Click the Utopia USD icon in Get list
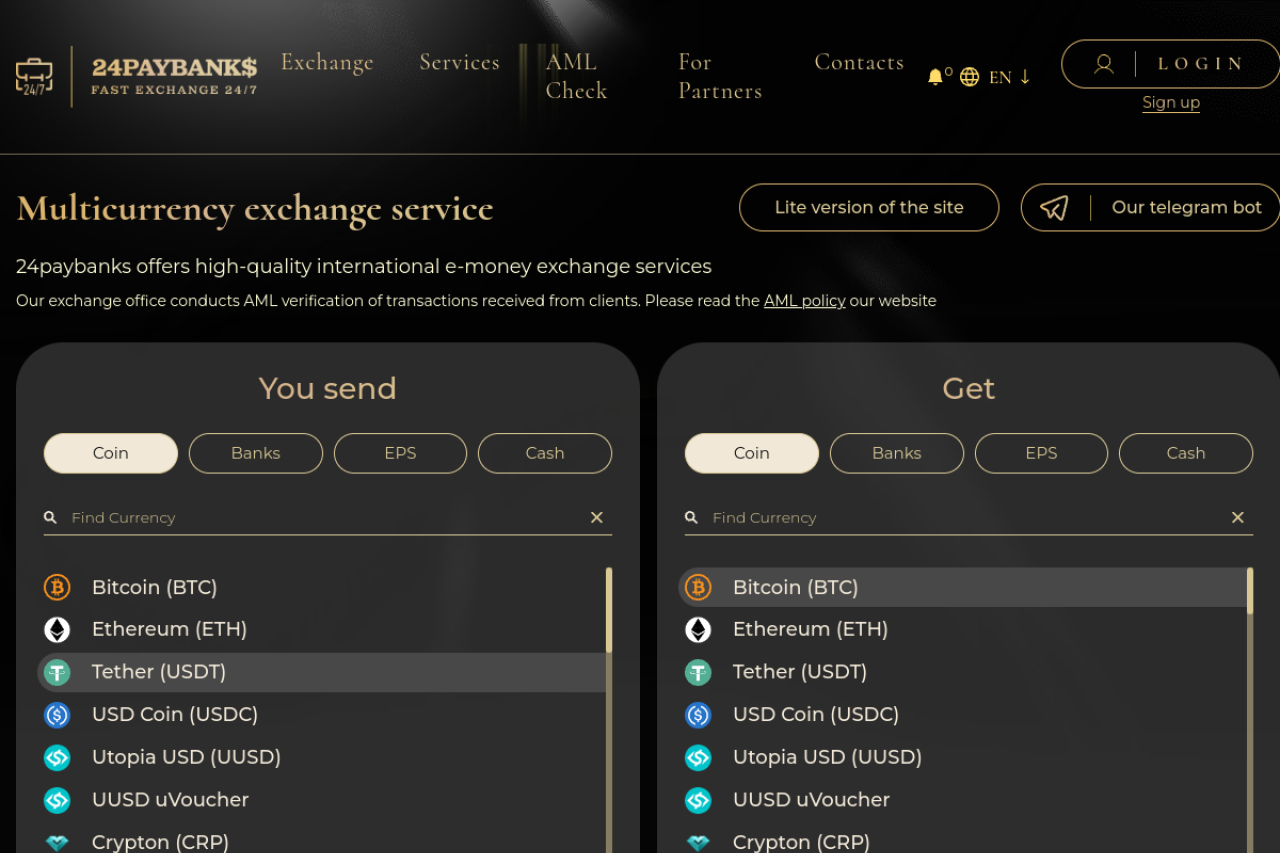Image resolution: width=1280 pixels, height=853 pixels. coord(698,757)
